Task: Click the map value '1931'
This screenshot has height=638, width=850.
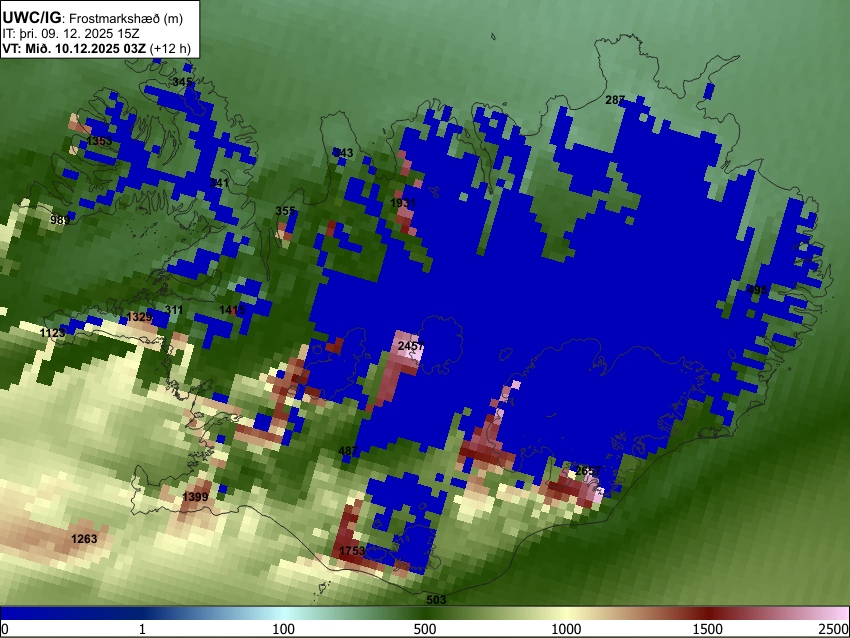Action: pos(403,203)
